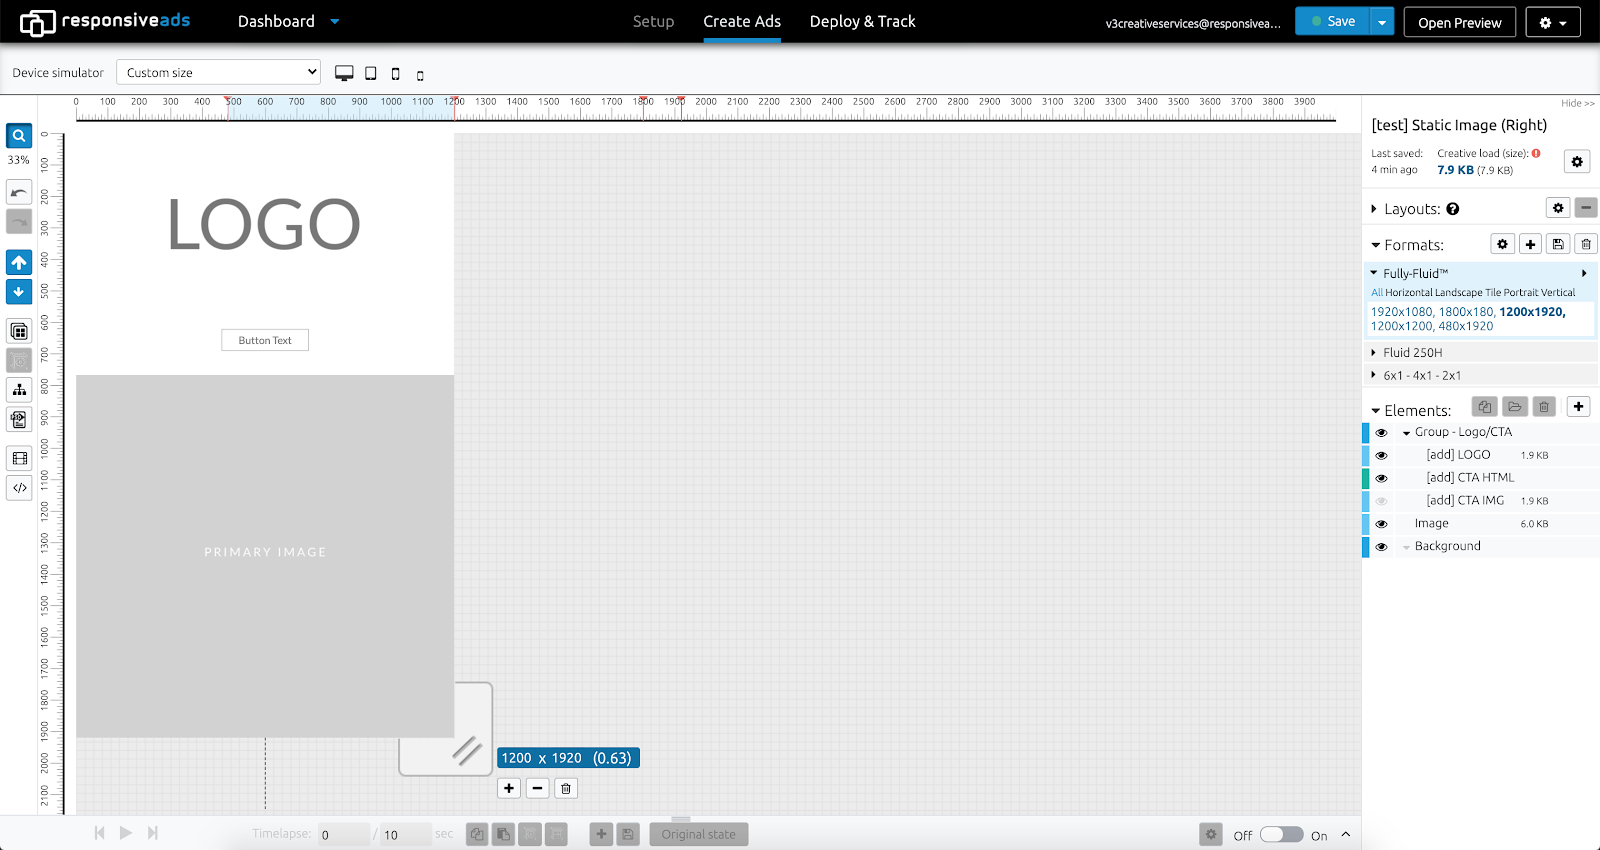1600x850 pixels.
Task: Click the Save button
Action: 1332,21
